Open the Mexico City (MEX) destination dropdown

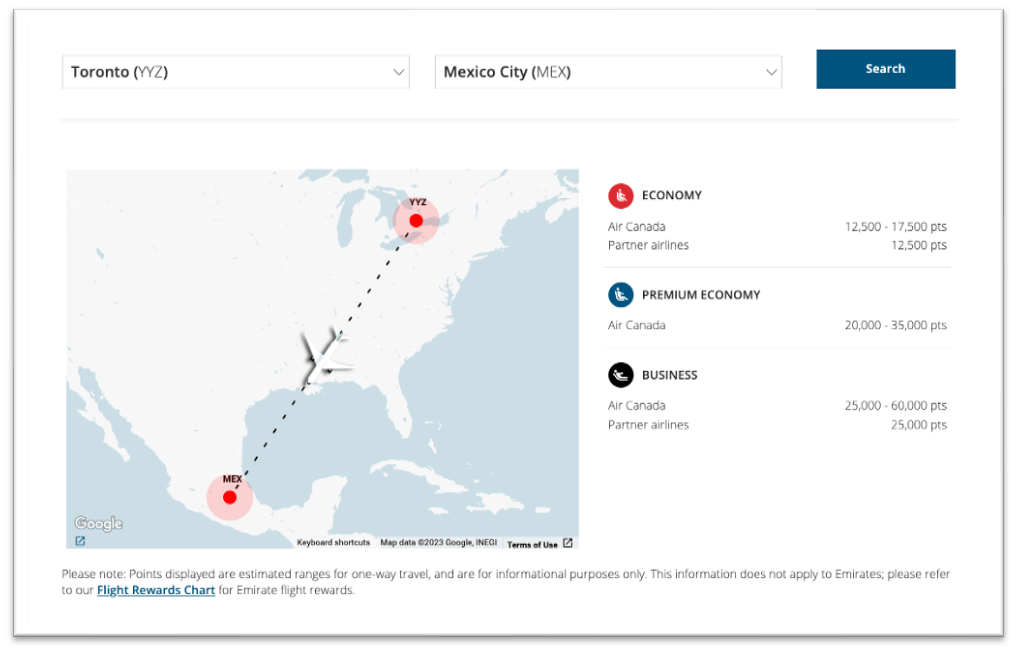click(x=608, y=71)
